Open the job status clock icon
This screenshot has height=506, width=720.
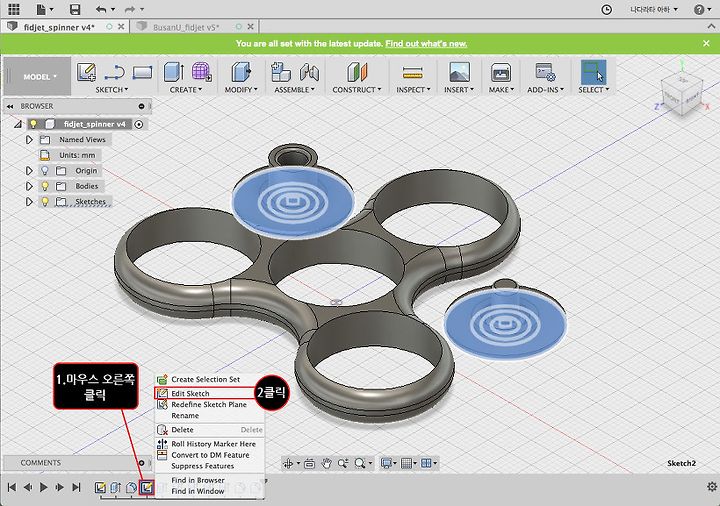coord(607,10)
